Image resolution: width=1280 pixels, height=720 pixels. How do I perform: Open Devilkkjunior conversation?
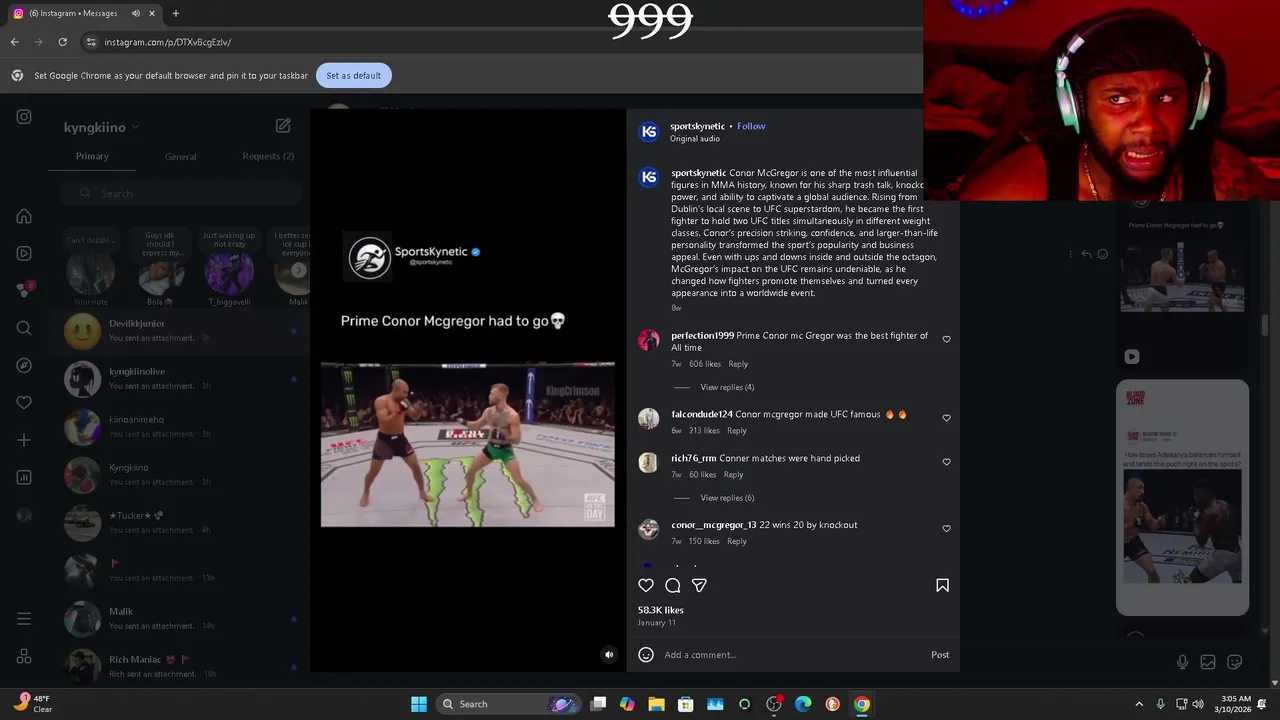[181, 330]
